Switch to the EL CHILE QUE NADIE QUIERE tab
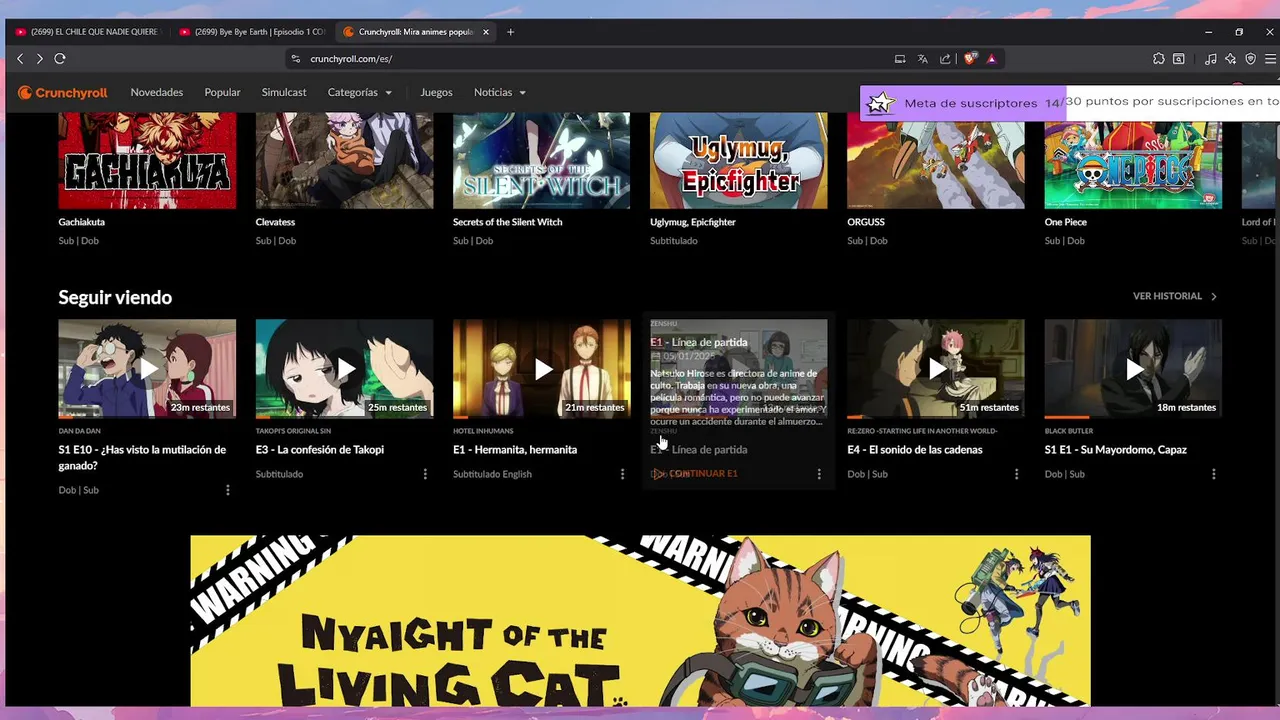1280x720 pixels. 88,32
